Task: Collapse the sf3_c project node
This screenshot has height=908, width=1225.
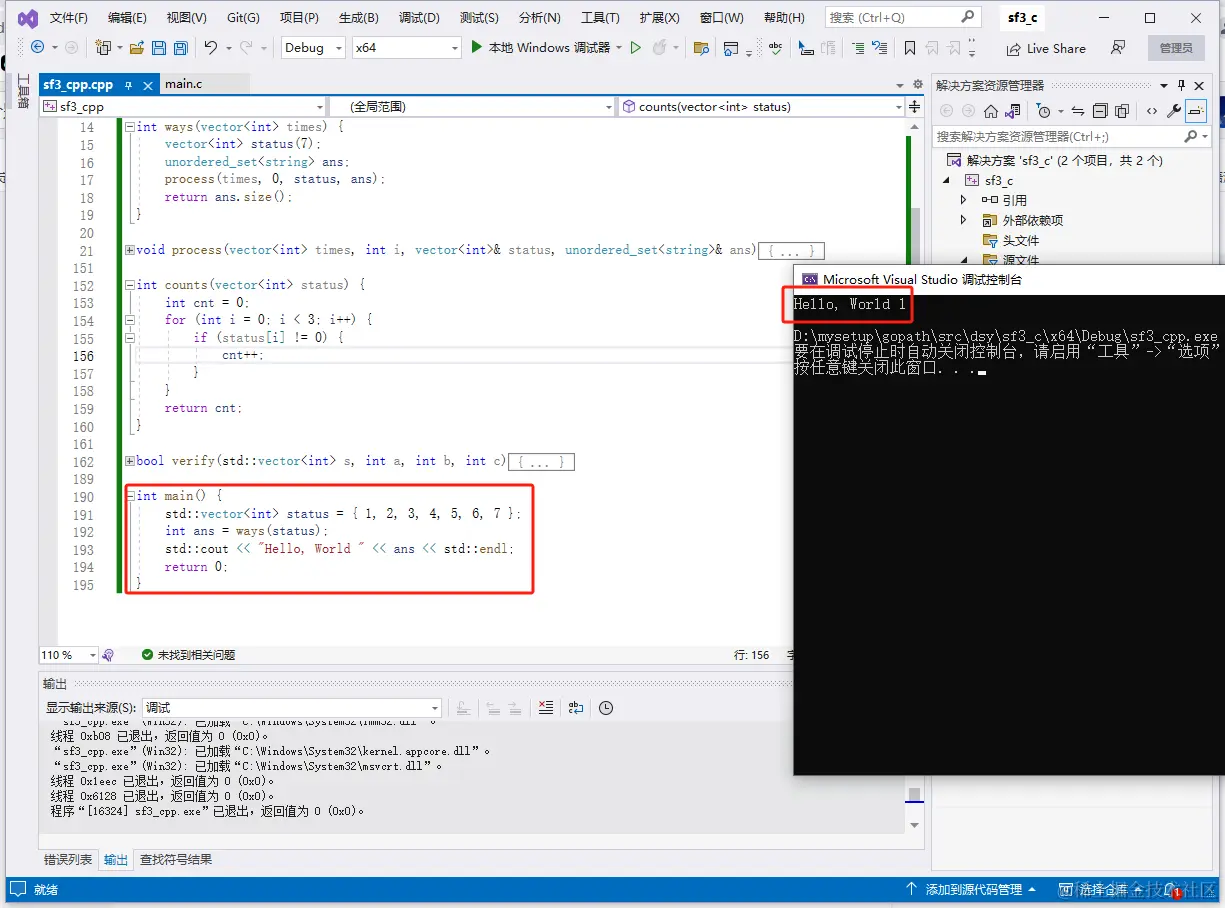Action: [946, 180]
